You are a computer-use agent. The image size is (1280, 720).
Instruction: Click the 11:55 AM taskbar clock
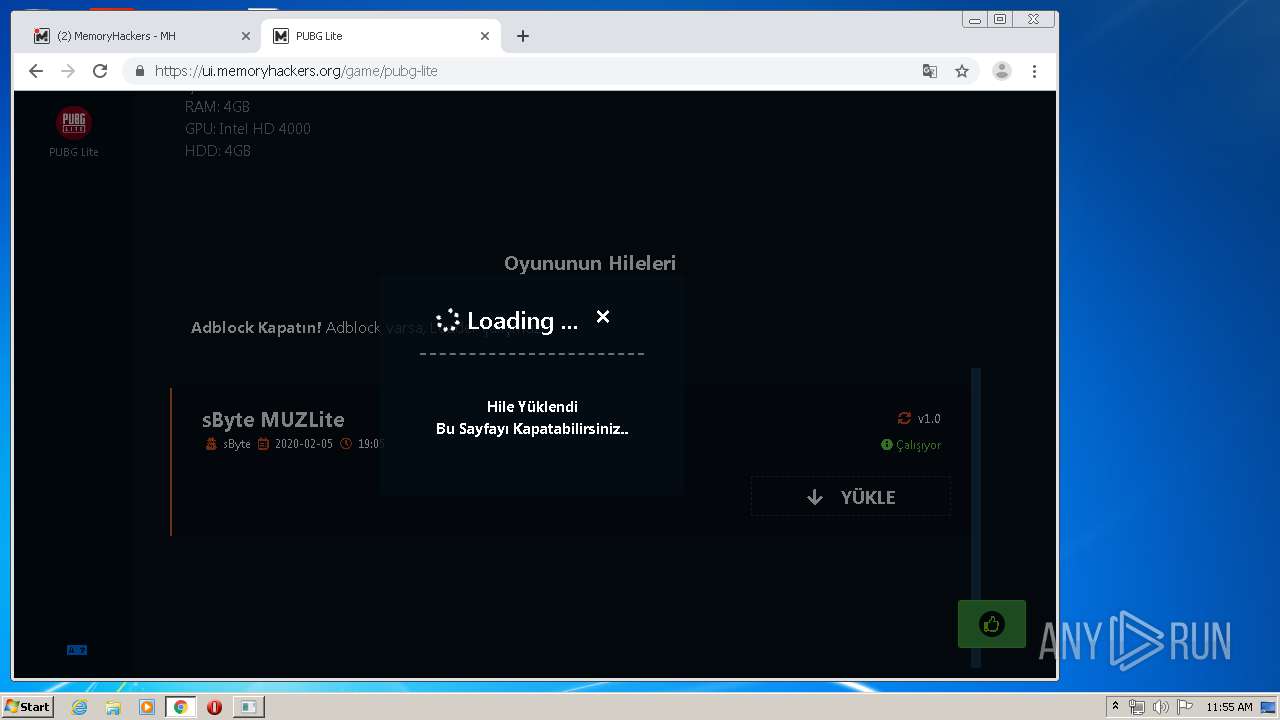[1229, 707]
